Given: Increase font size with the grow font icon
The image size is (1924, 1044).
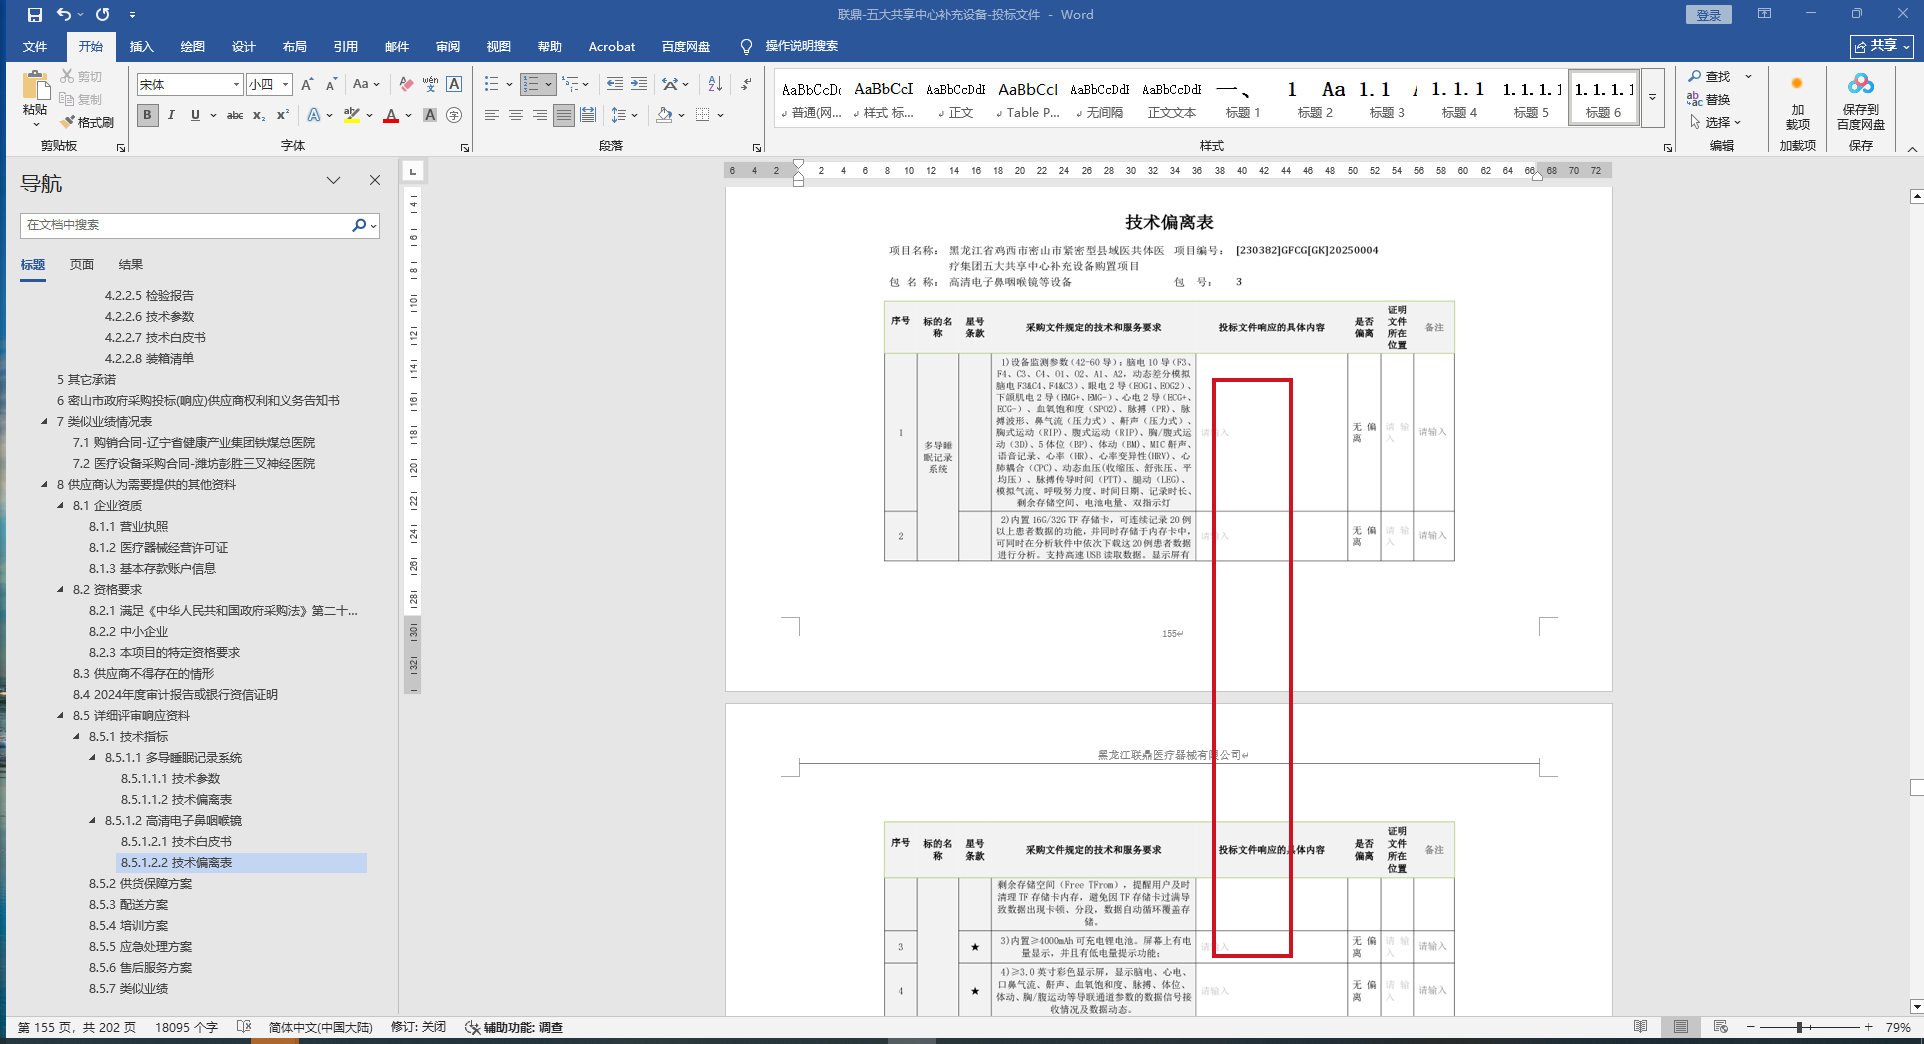Looking at the screenshot, I should tap(307, 85).
